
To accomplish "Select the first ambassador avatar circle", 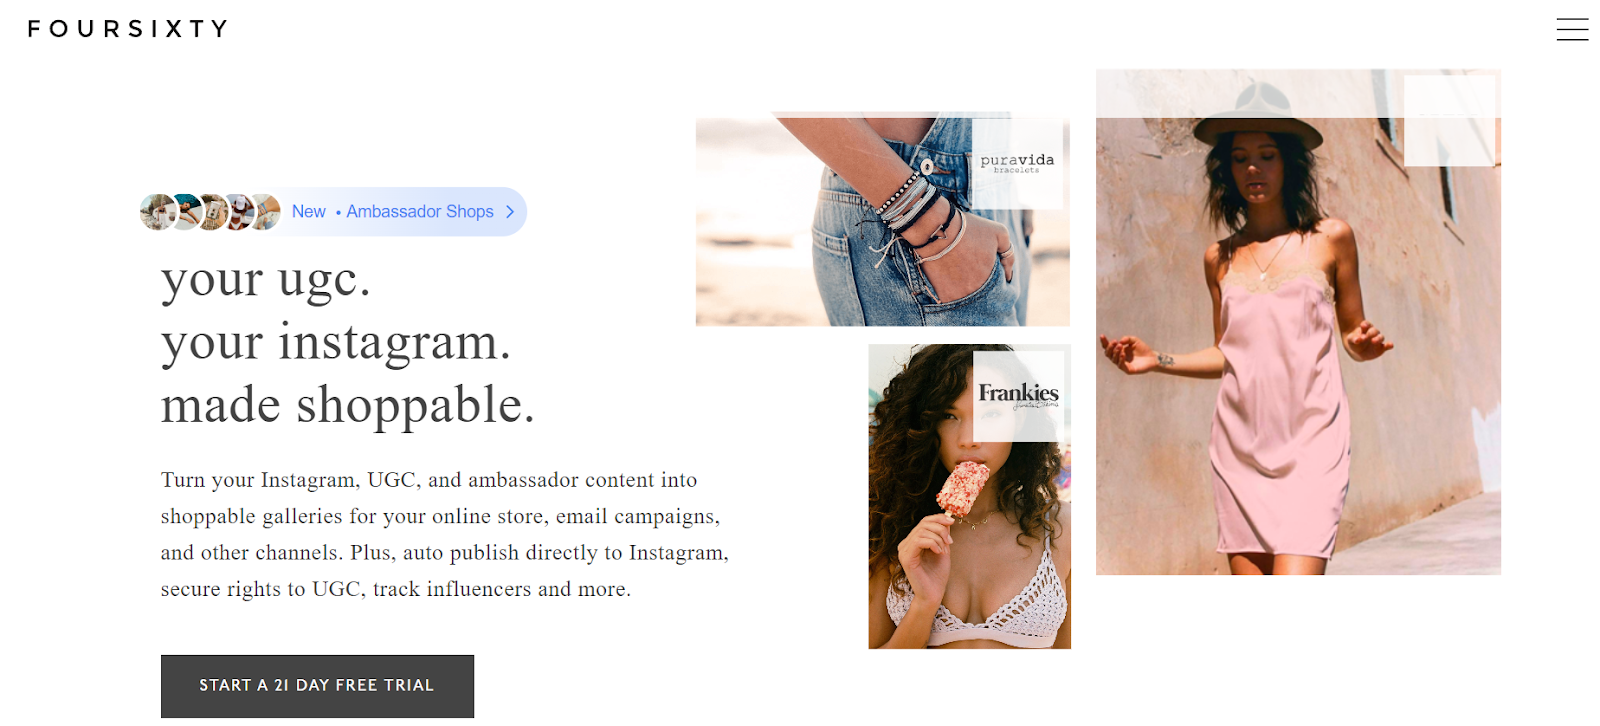I will coord(159,212).
